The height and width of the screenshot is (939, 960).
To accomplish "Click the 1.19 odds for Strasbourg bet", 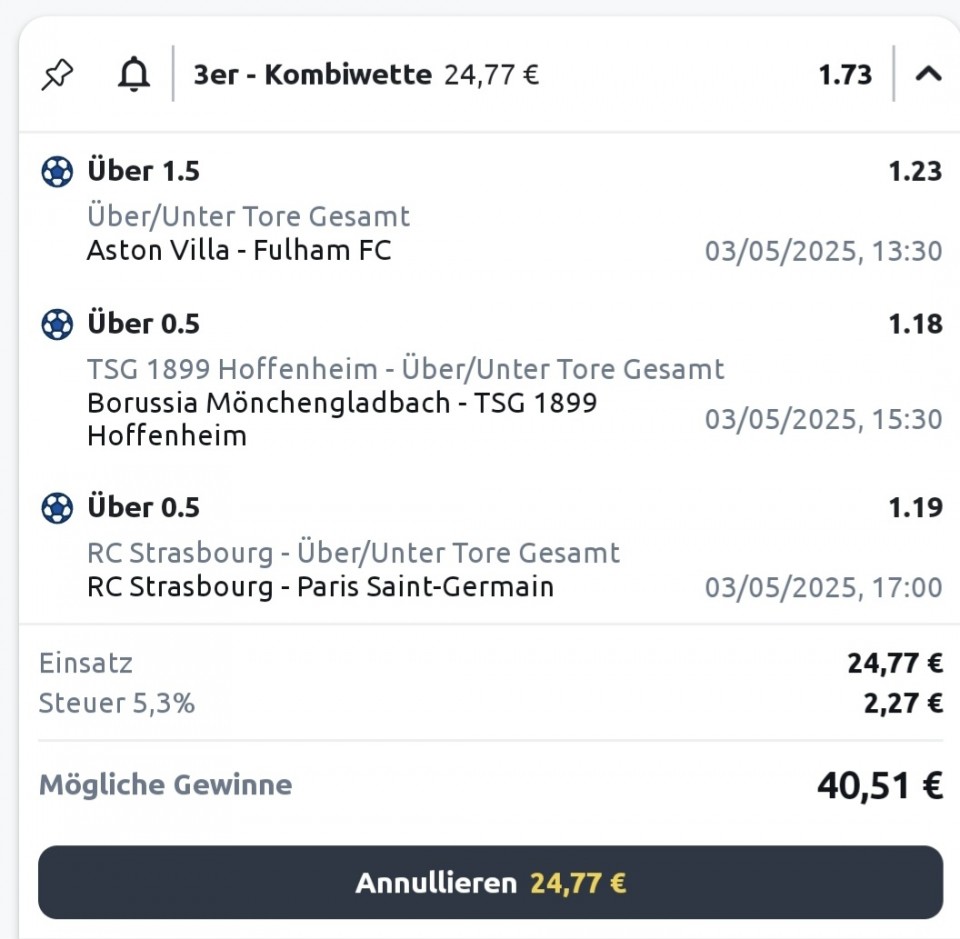I will pyautogui.click(x=915, y=507).
